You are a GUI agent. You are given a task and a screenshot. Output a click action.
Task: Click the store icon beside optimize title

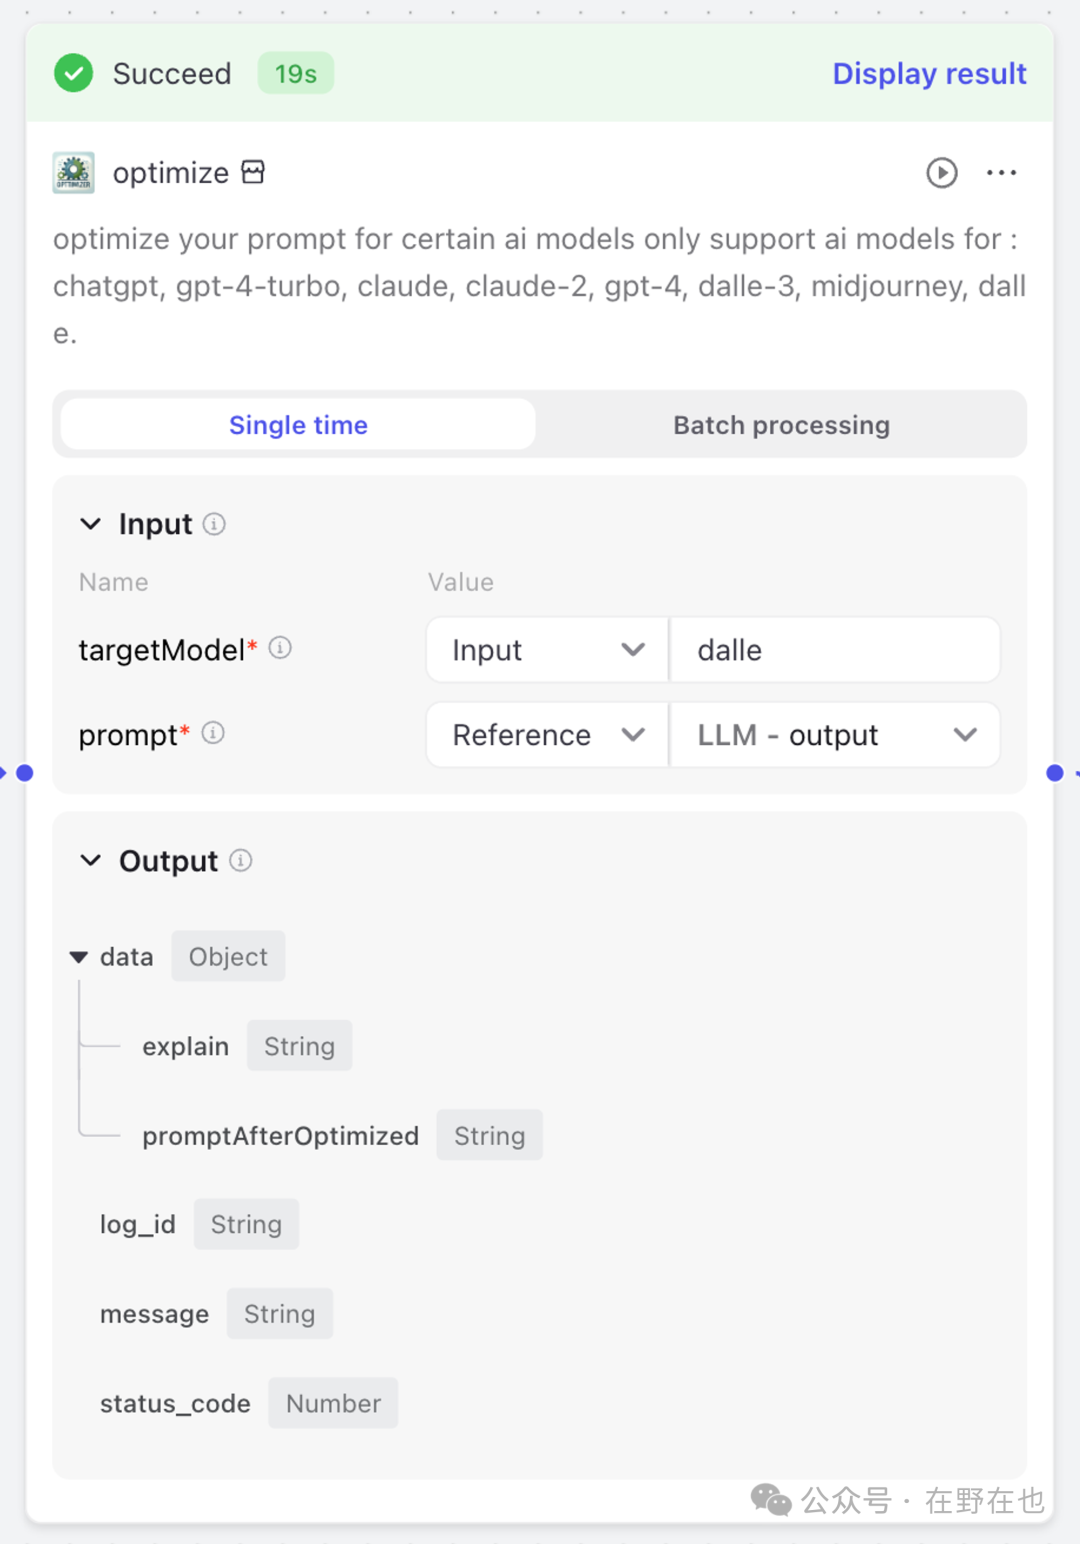[x=253, y=172]
